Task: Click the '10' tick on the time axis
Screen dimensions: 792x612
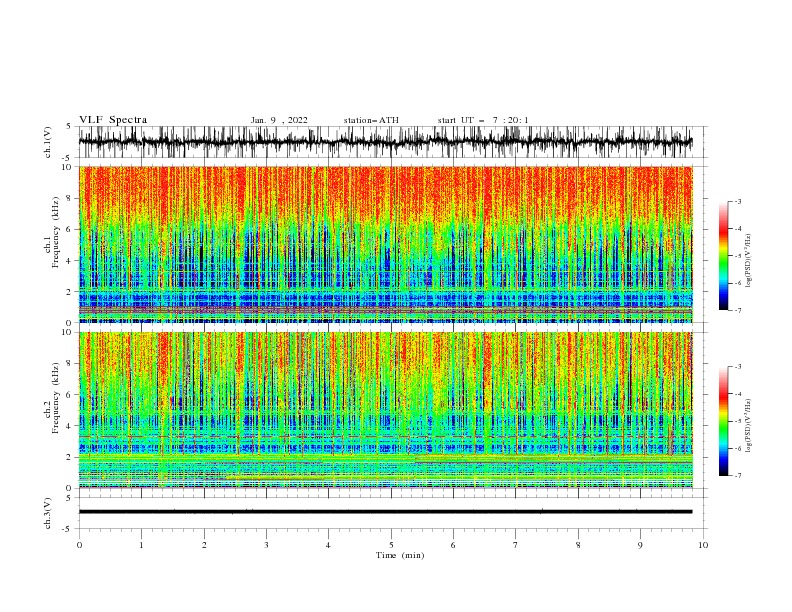Action: click(703, 545)
